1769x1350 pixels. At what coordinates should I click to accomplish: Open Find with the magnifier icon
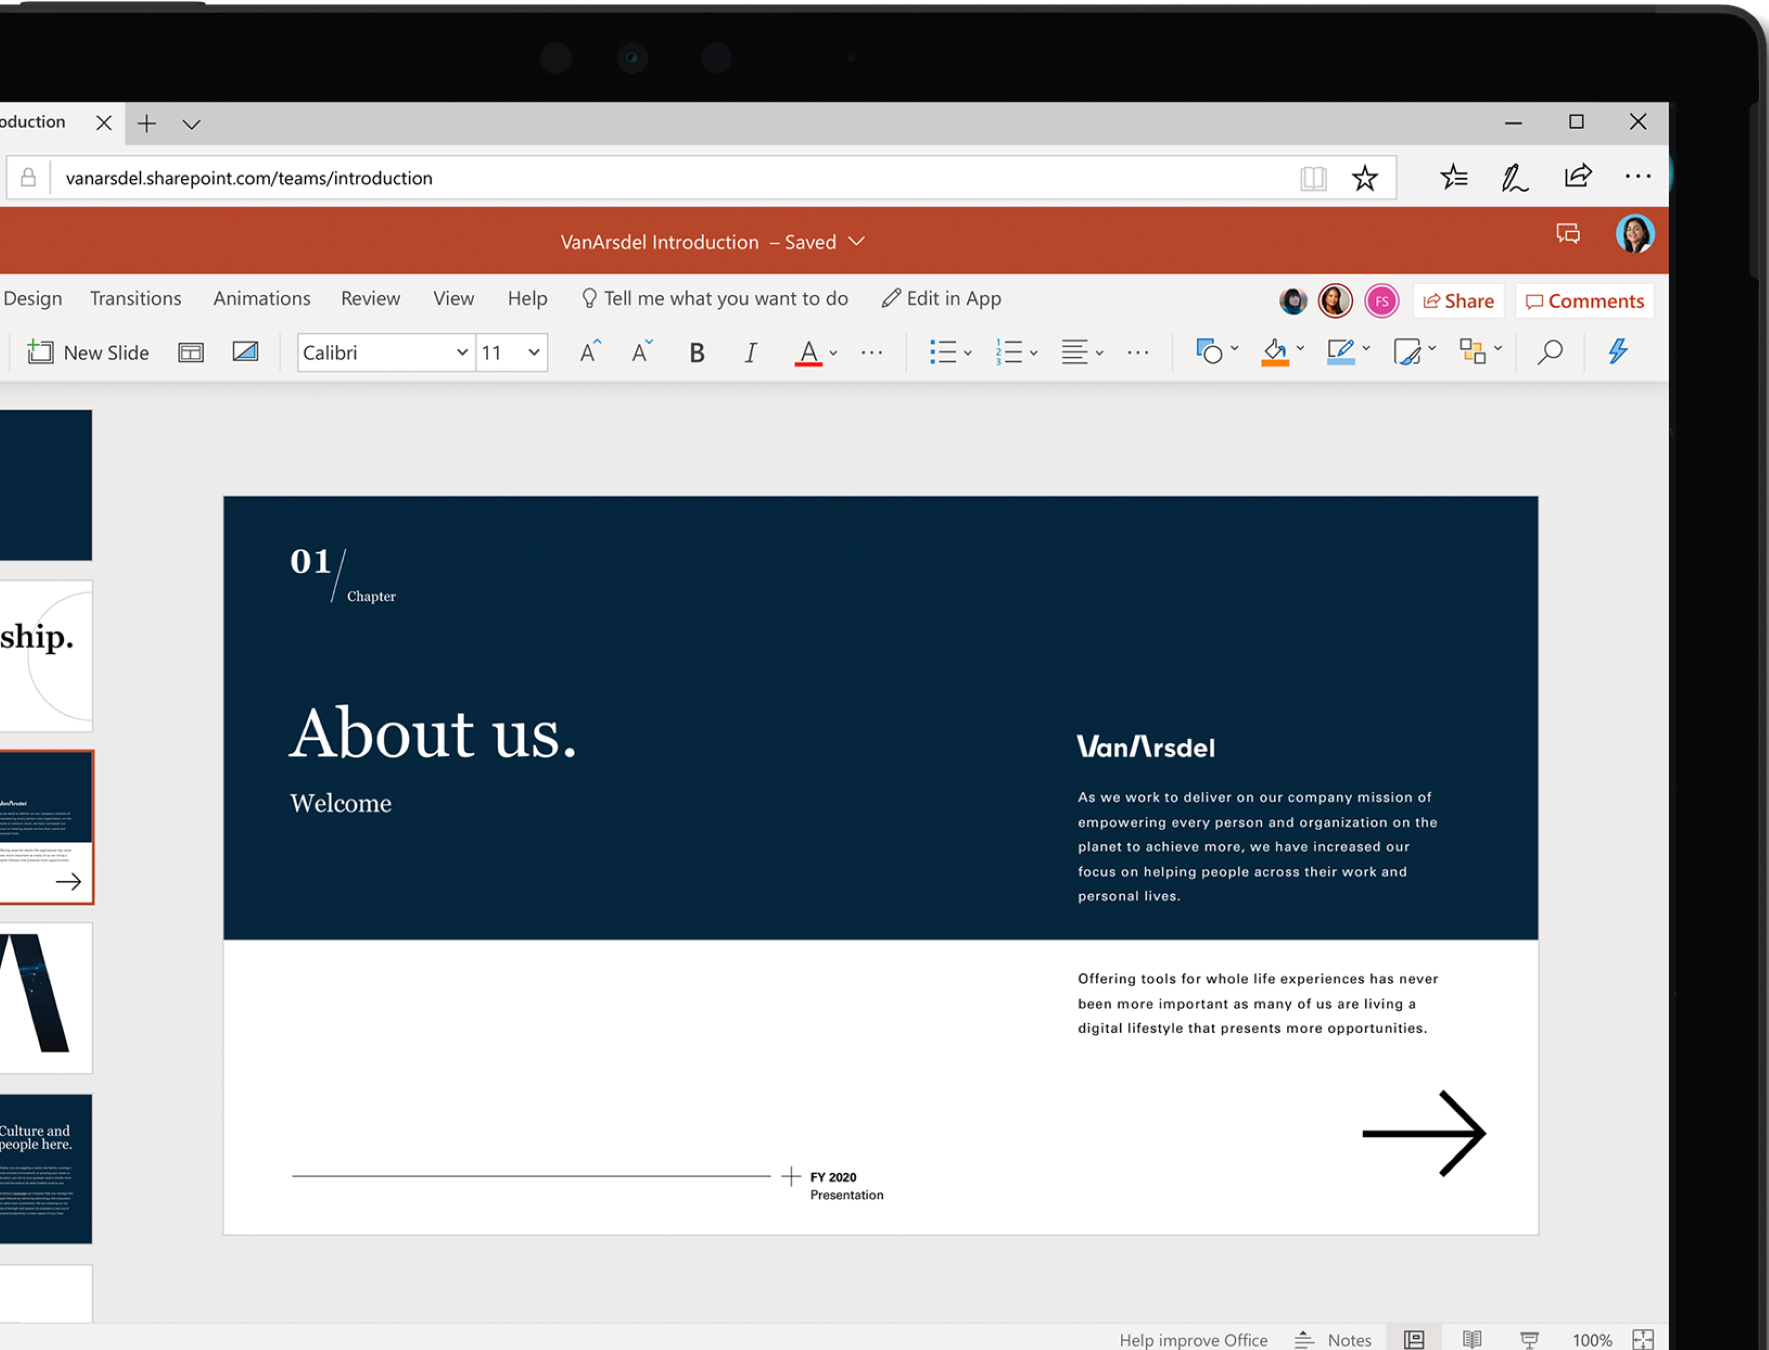point(1548,351)
